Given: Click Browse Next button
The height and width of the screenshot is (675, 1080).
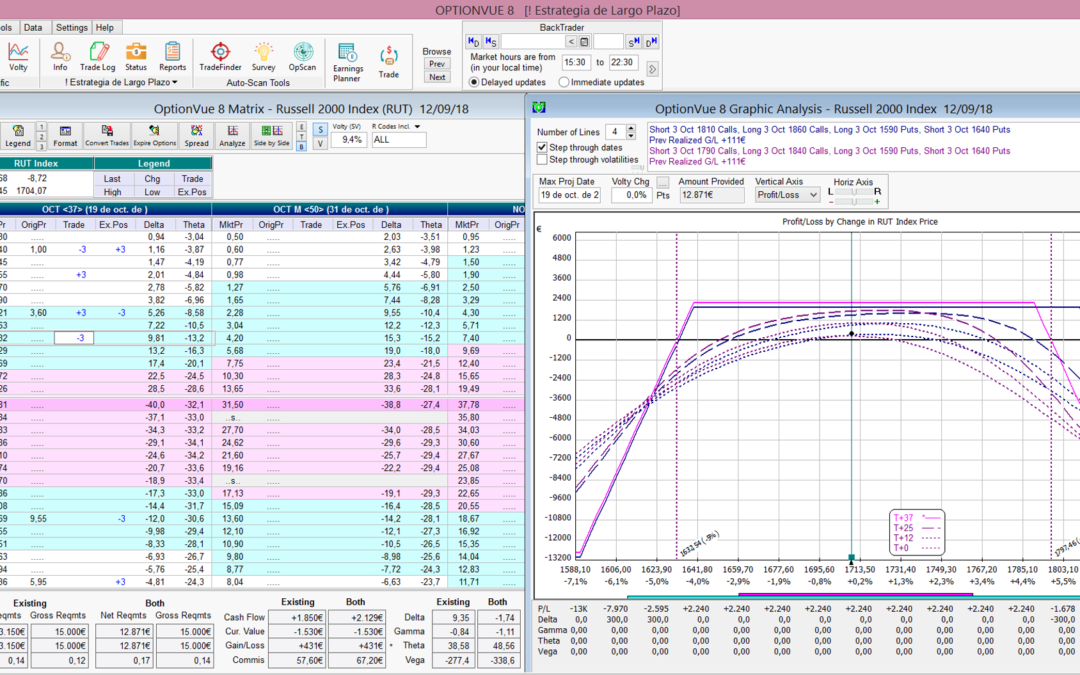Looking at the screenshot, I should pyautogui.click(x=437, y=77).
